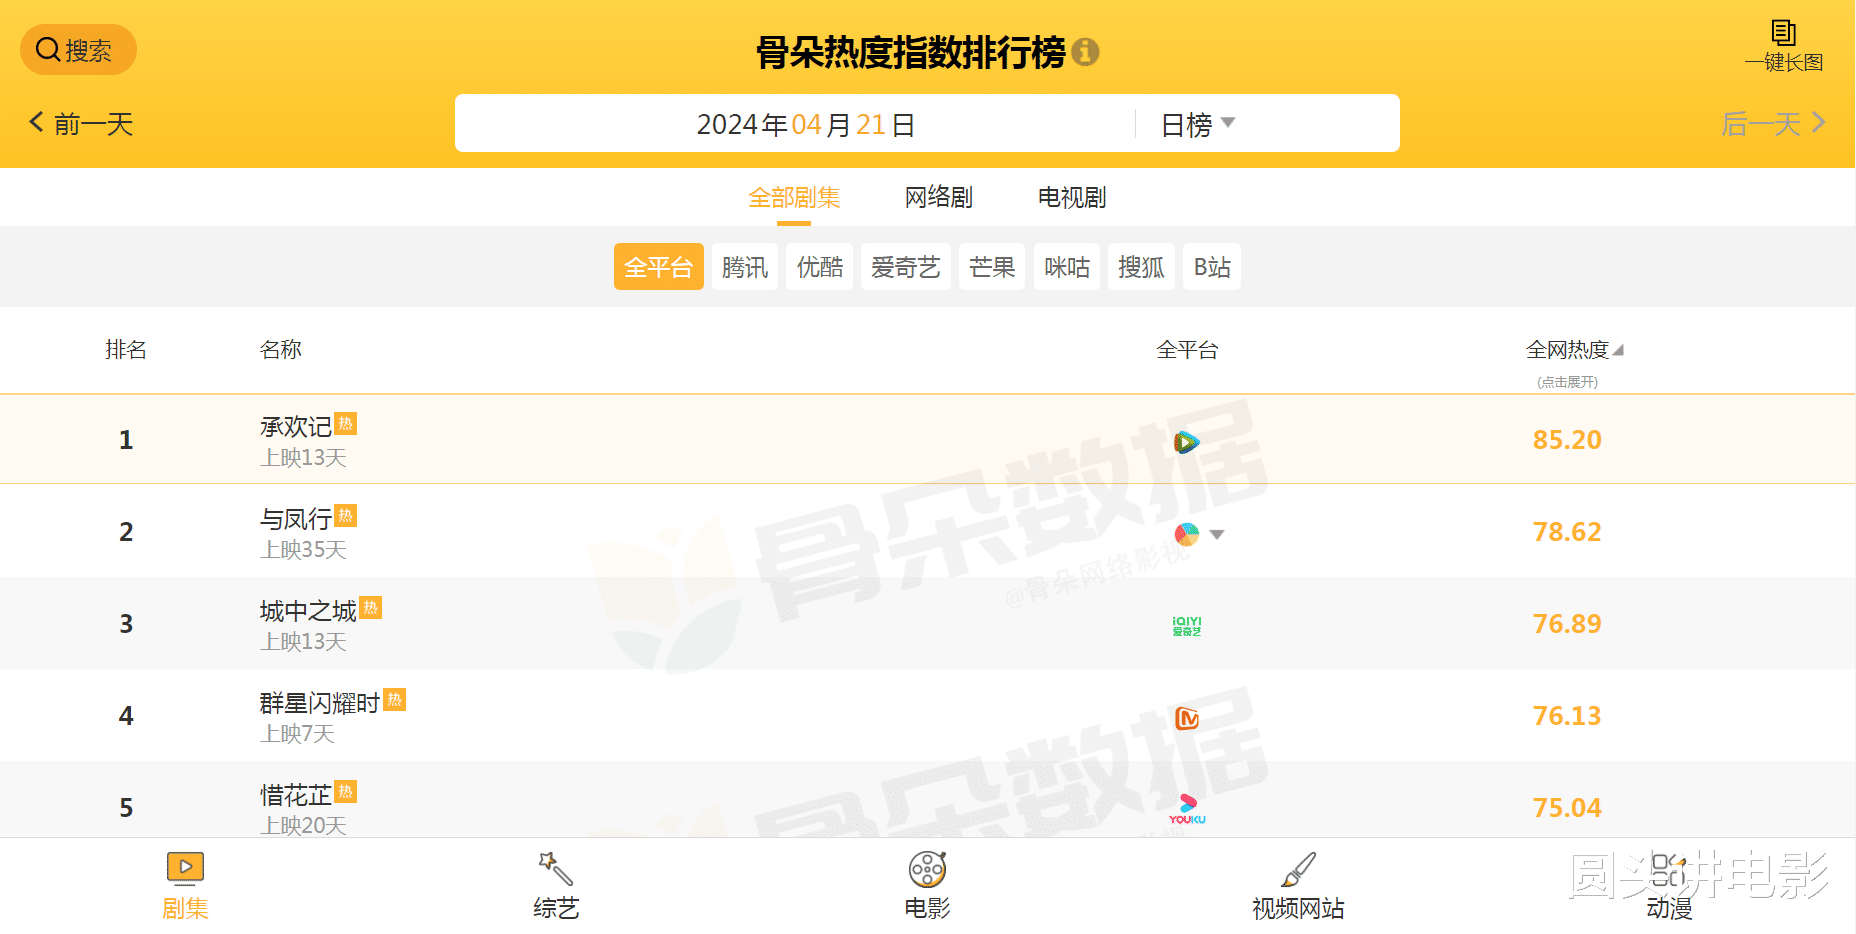The image size is (1856, 934).
Task: Filter by 搜狐 platform
Action: [x=1141, y=267]
